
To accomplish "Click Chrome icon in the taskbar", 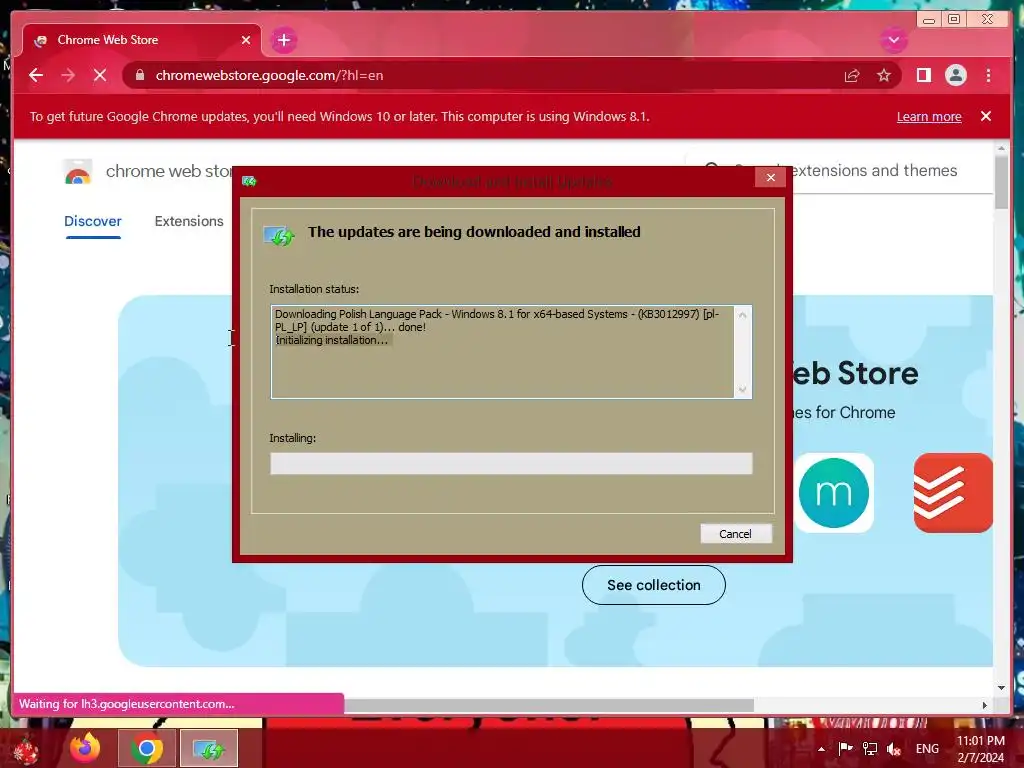I will (x=147, y=748).
